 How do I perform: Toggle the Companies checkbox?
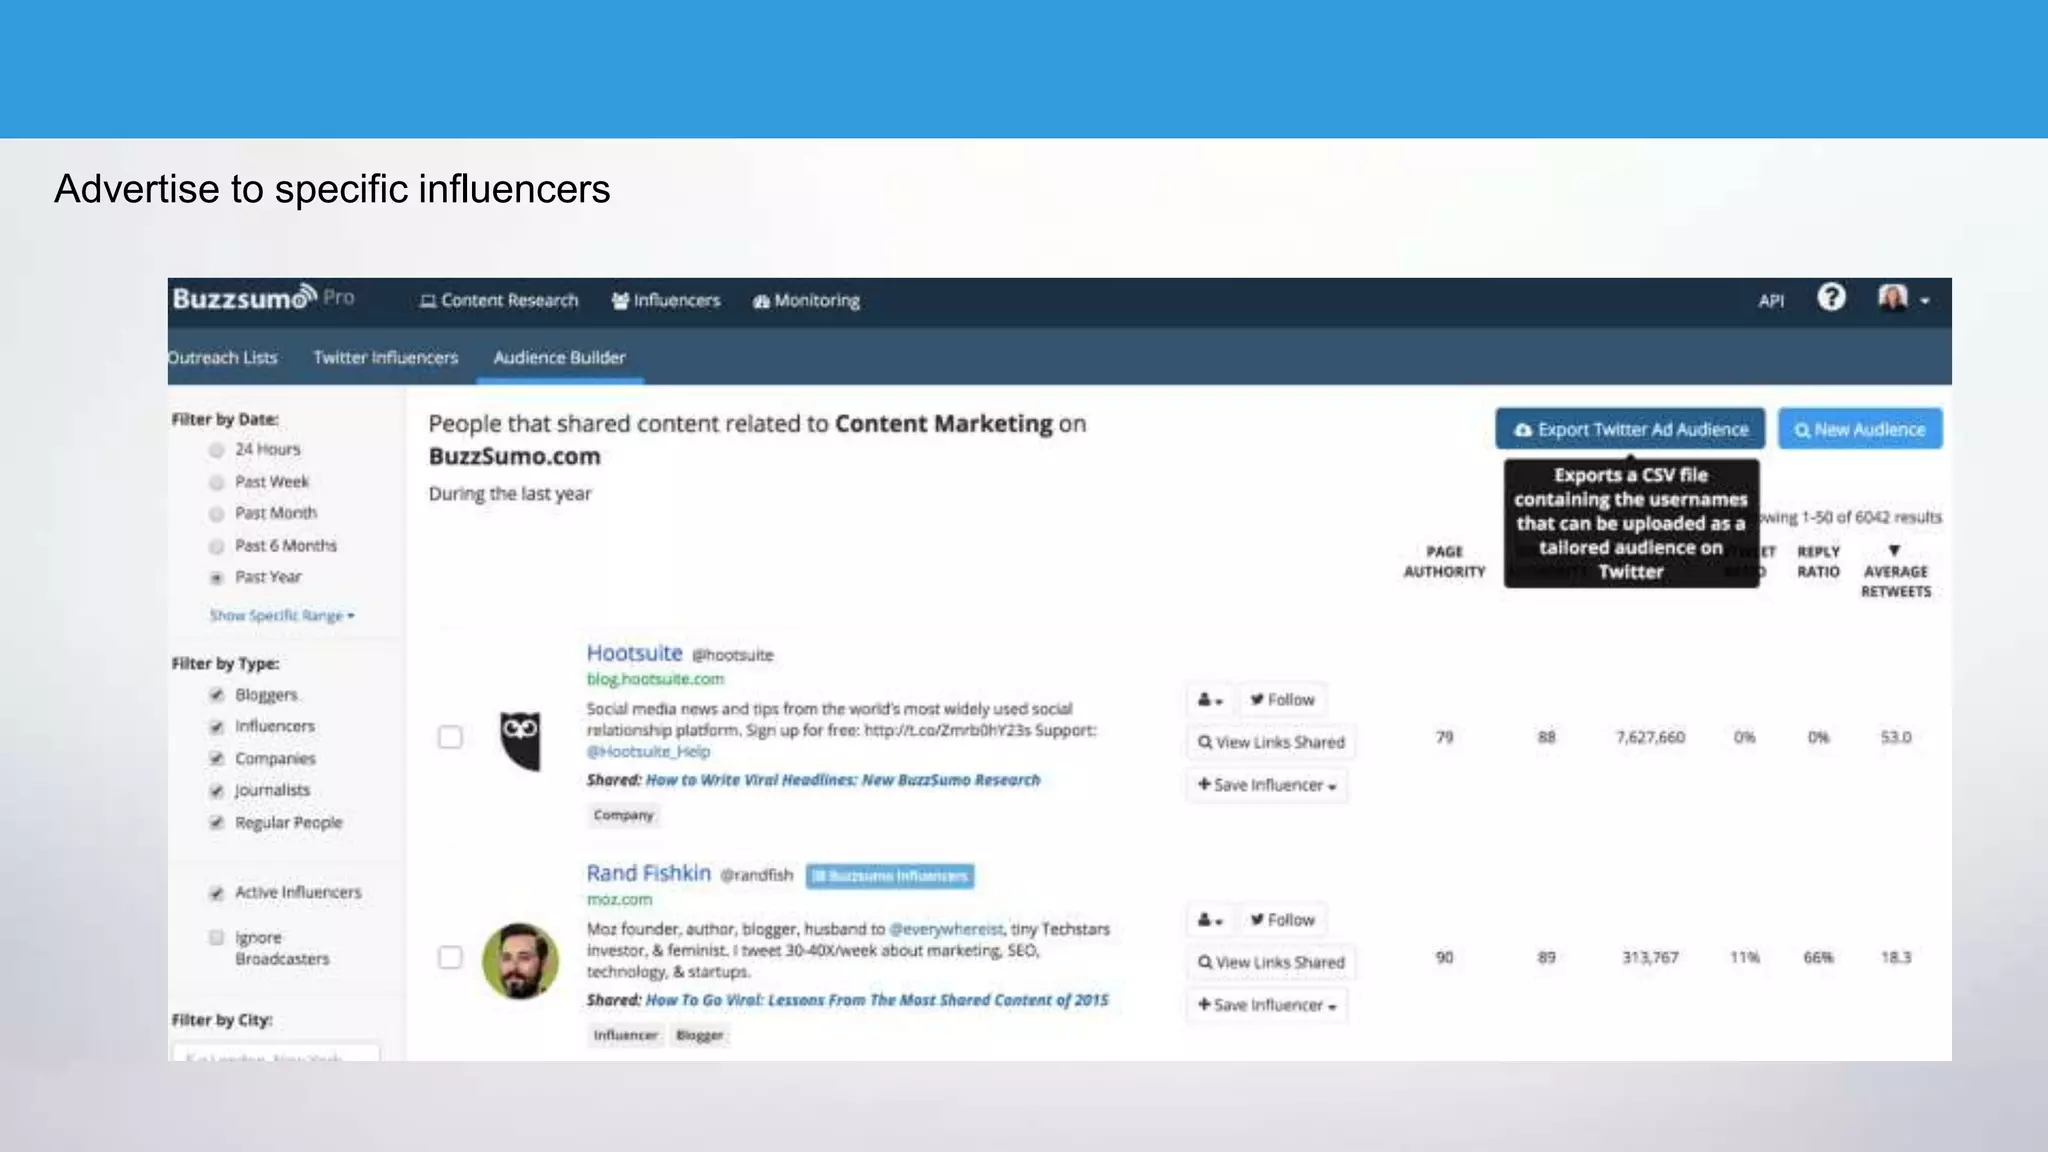216,759
